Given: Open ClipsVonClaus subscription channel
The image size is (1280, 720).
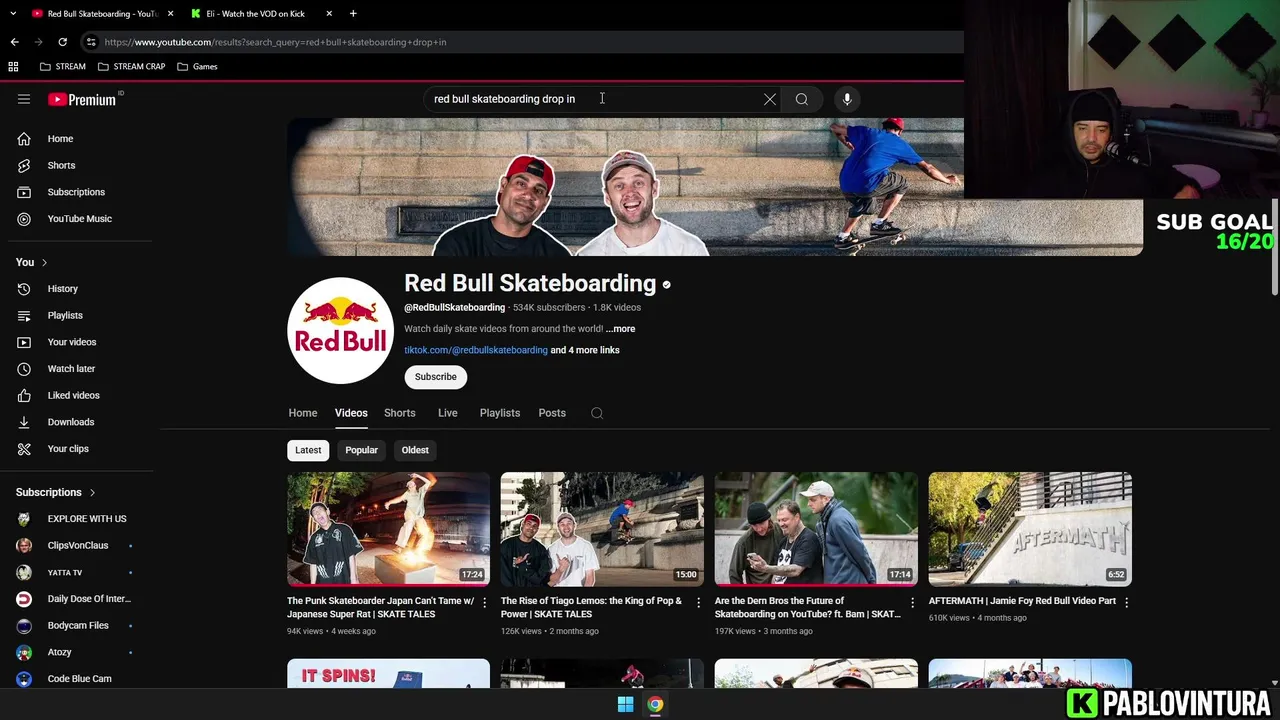Looking at the screenshot, I should 76,545.
